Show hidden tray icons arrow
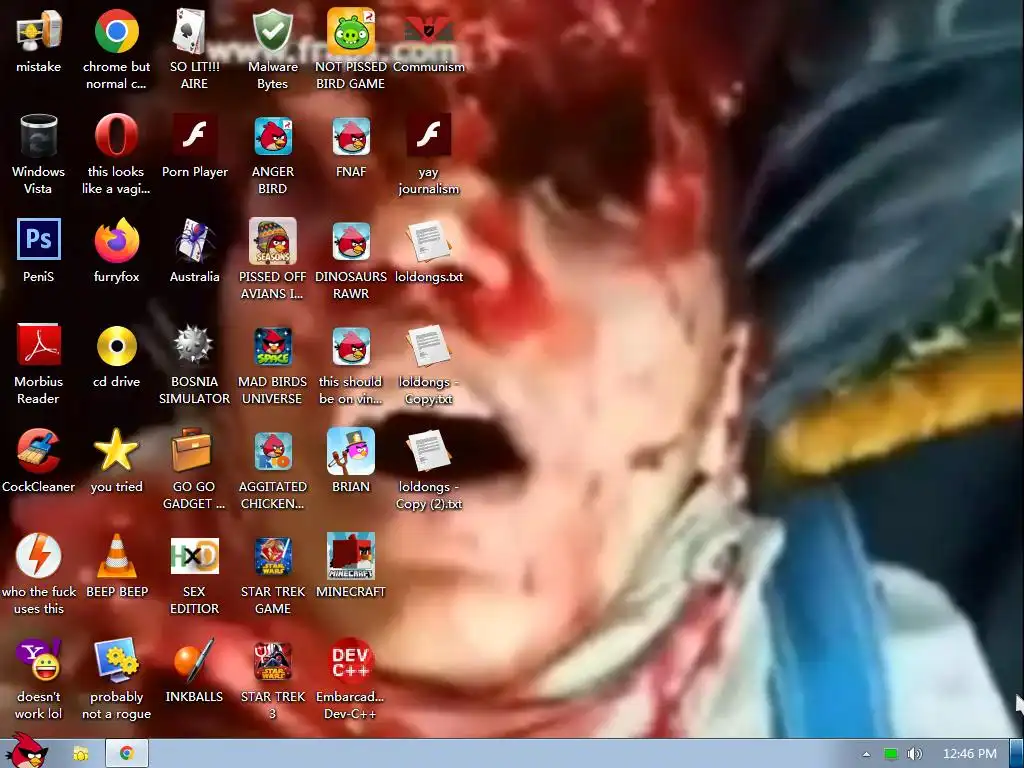Image resolution: width=1024 pixels, height=768 pixels. [x=867, y=754]
